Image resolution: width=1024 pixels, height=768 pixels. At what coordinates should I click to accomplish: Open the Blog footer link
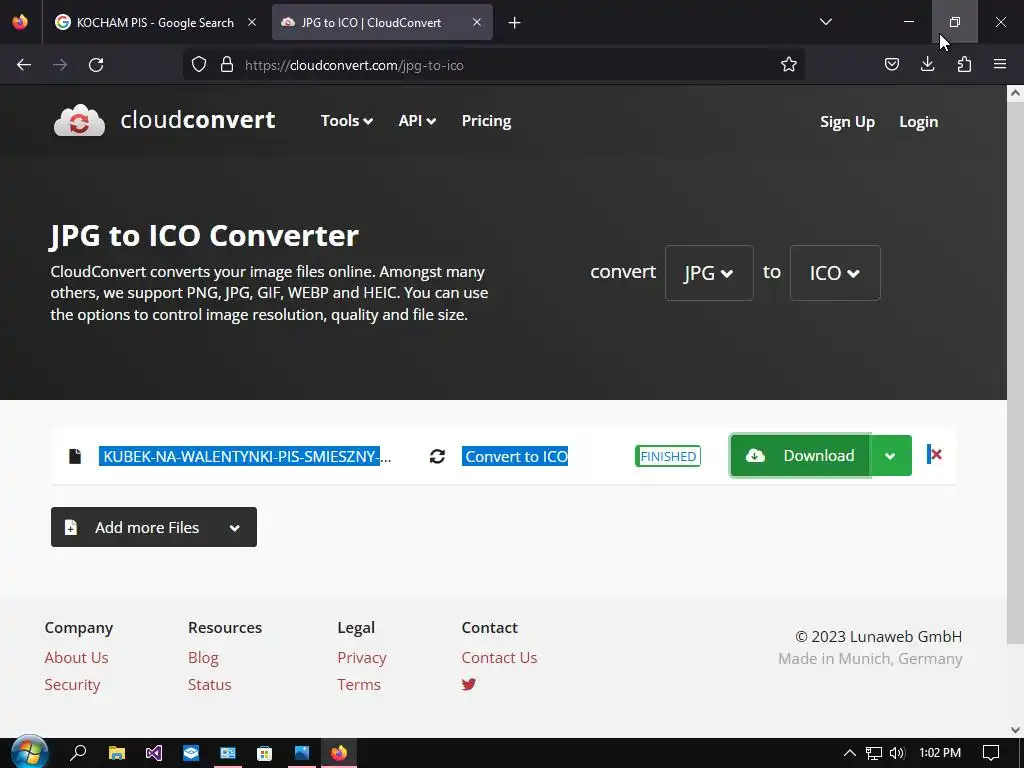[203, 658]
